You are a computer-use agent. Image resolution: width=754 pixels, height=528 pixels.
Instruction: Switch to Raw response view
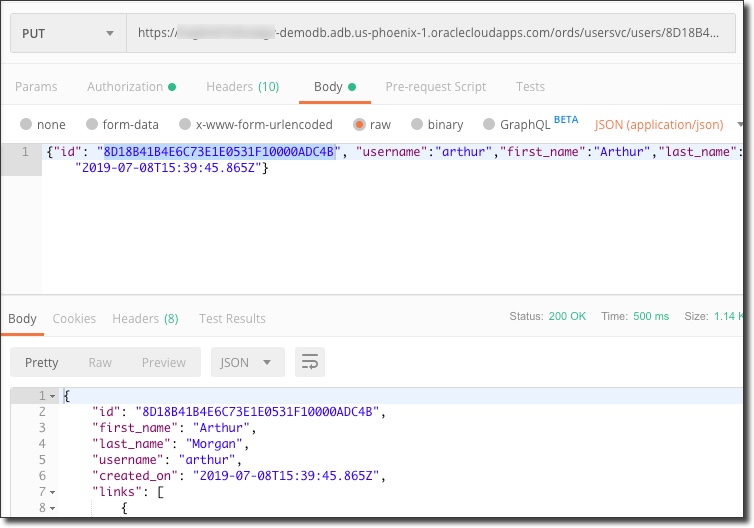(100, 363)
